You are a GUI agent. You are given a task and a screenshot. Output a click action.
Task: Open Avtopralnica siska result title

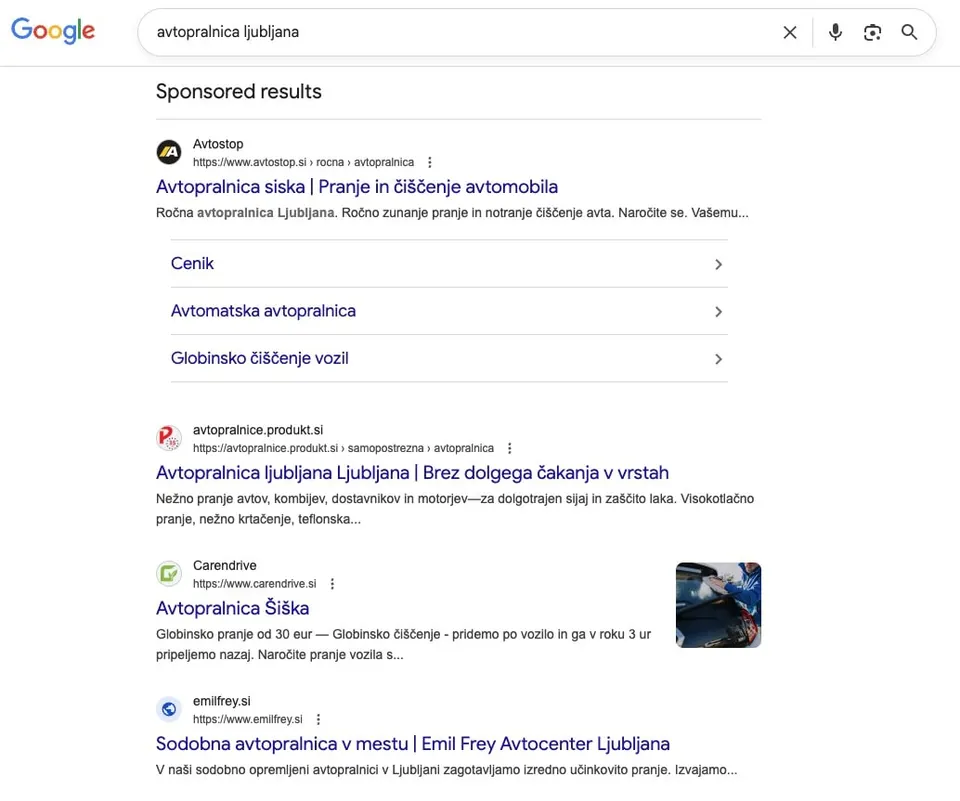357,187
